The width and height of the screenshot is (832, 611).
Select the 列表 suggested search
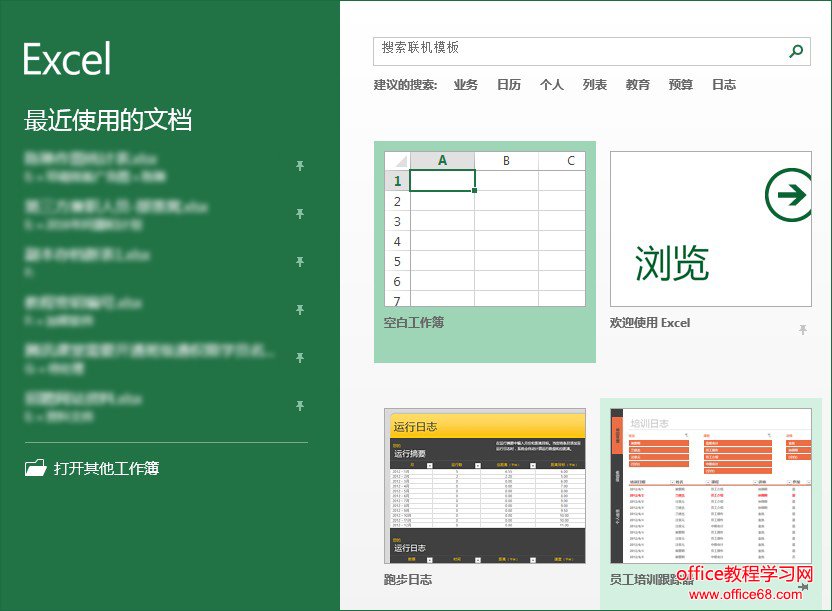pyautogui.click(x=595, y=85)
